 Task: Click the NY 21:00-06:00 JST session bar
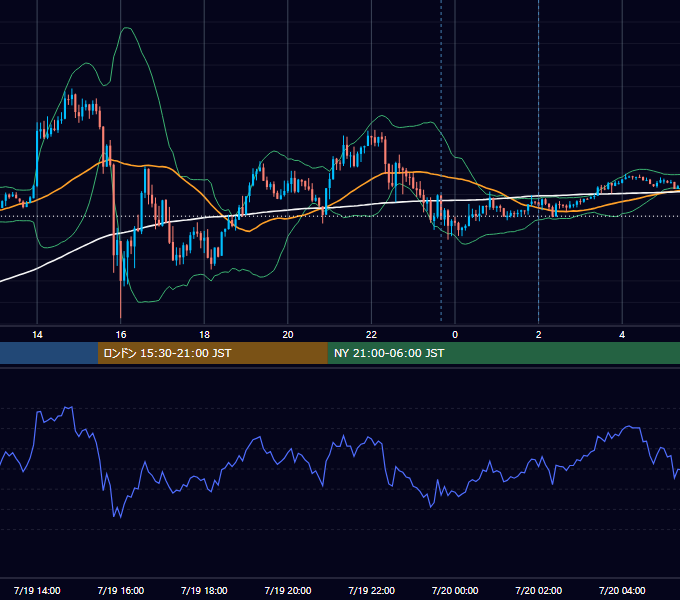pos(503,353)
